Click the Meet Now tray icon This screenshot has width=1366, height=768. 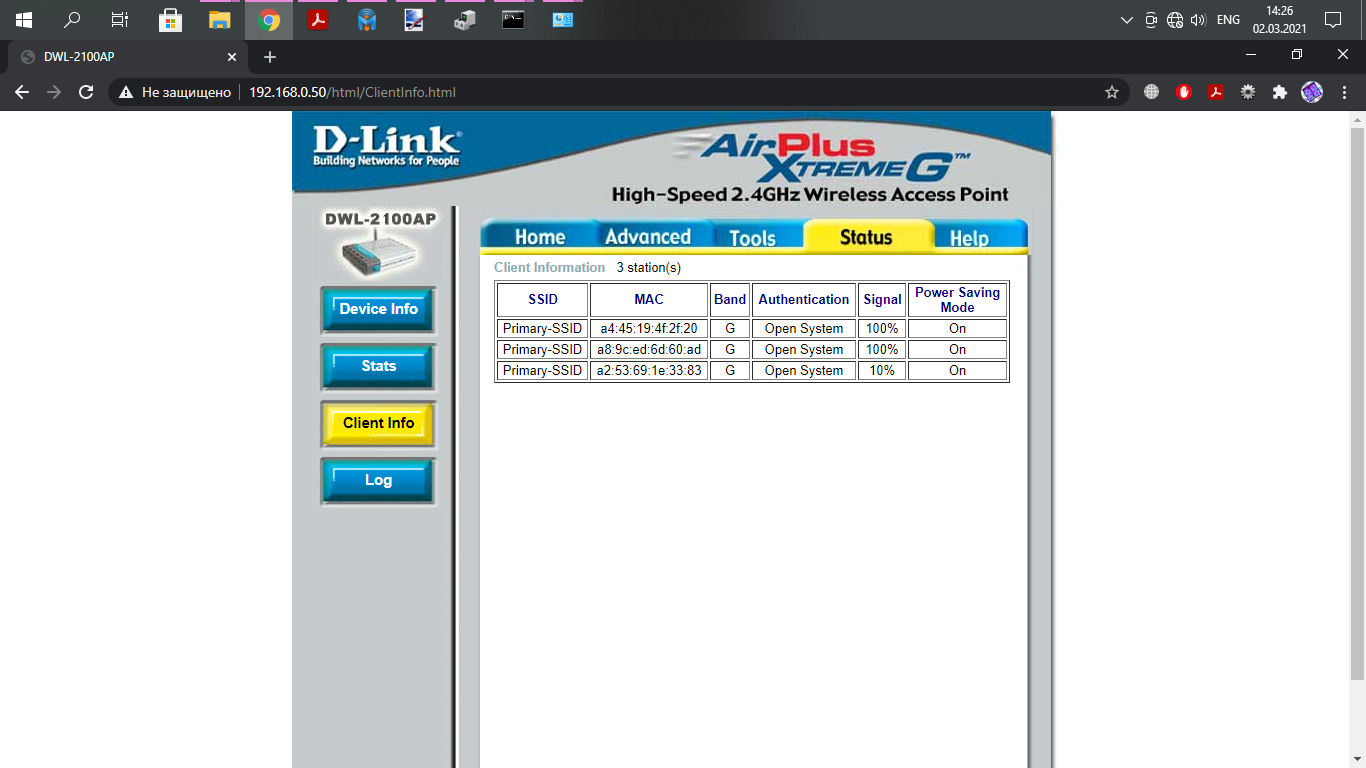pos(1151,20)
